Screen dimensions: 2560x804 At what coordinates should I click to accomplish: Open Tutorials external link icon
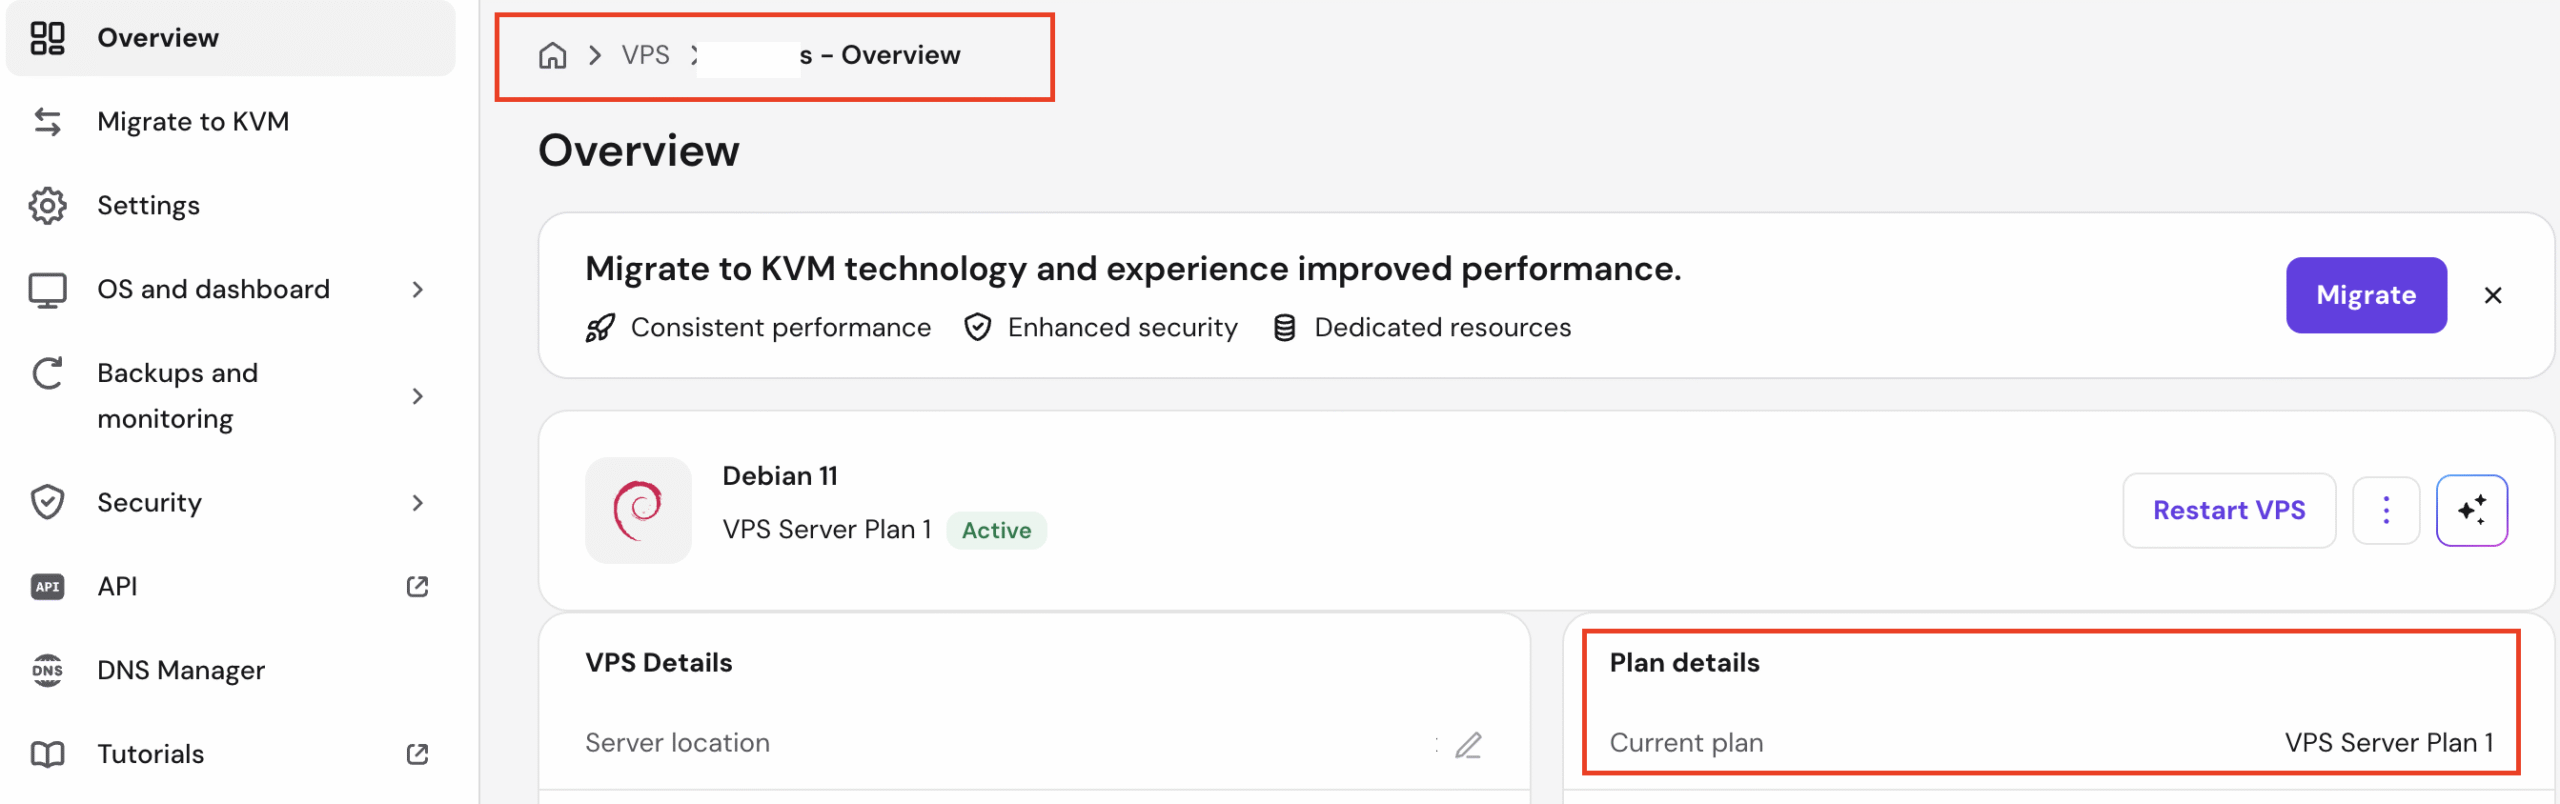(417, 754)
